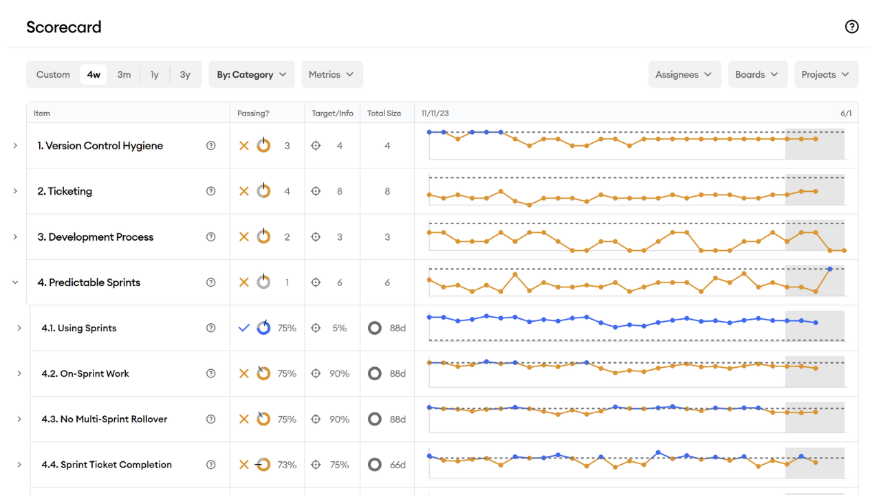Screen dimensions: 870x495
Task: Expand the 4.2 On-Sprint Work row
Action: [x=19, y=374]
